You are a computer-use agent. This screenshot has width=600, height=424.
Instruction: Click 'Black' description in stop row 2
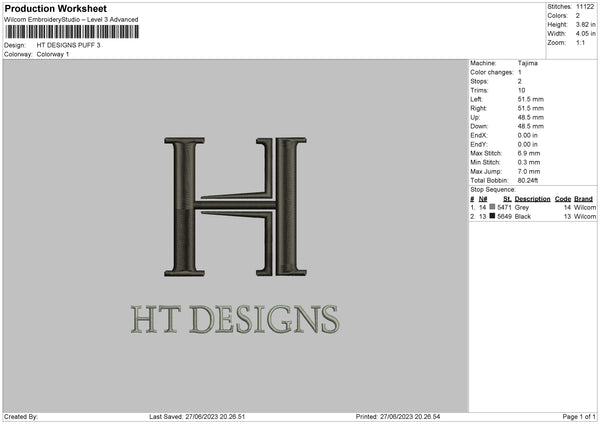tap(523, 217)
